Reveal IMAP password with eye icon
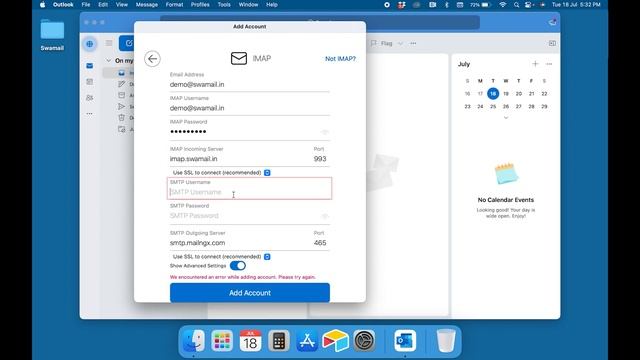 325,132
